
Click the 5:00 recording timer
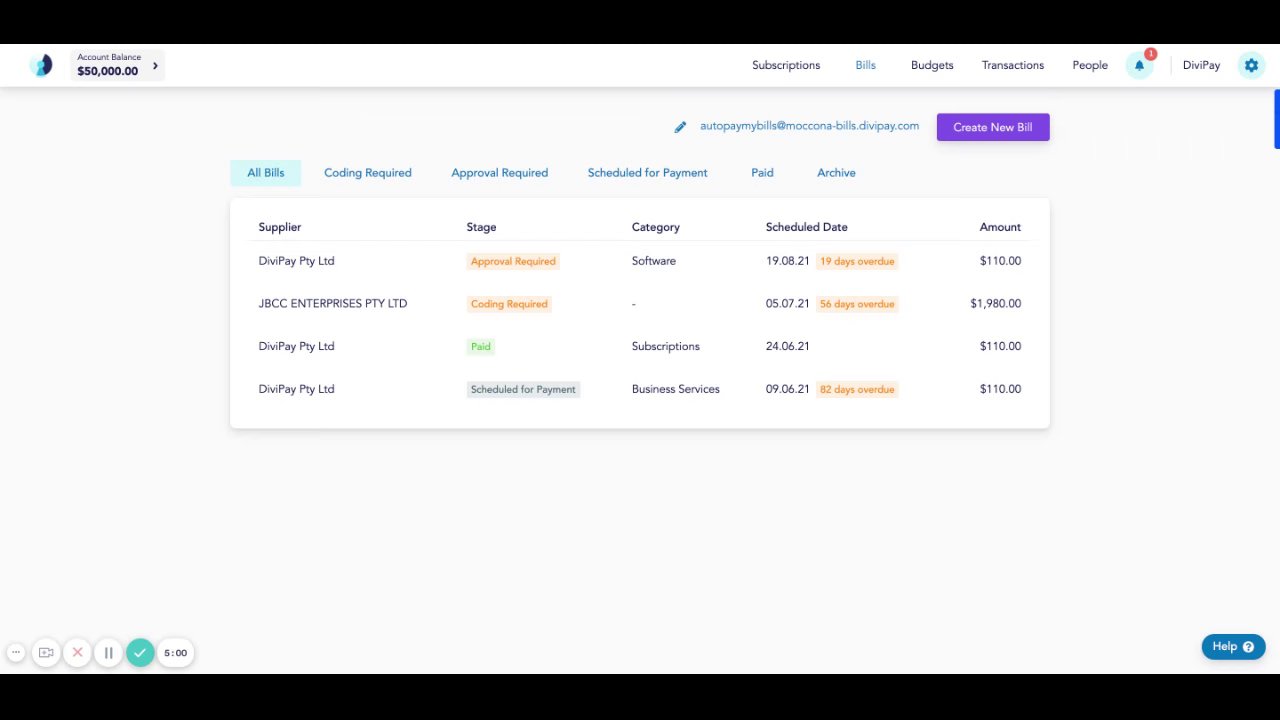coord(175,653)
